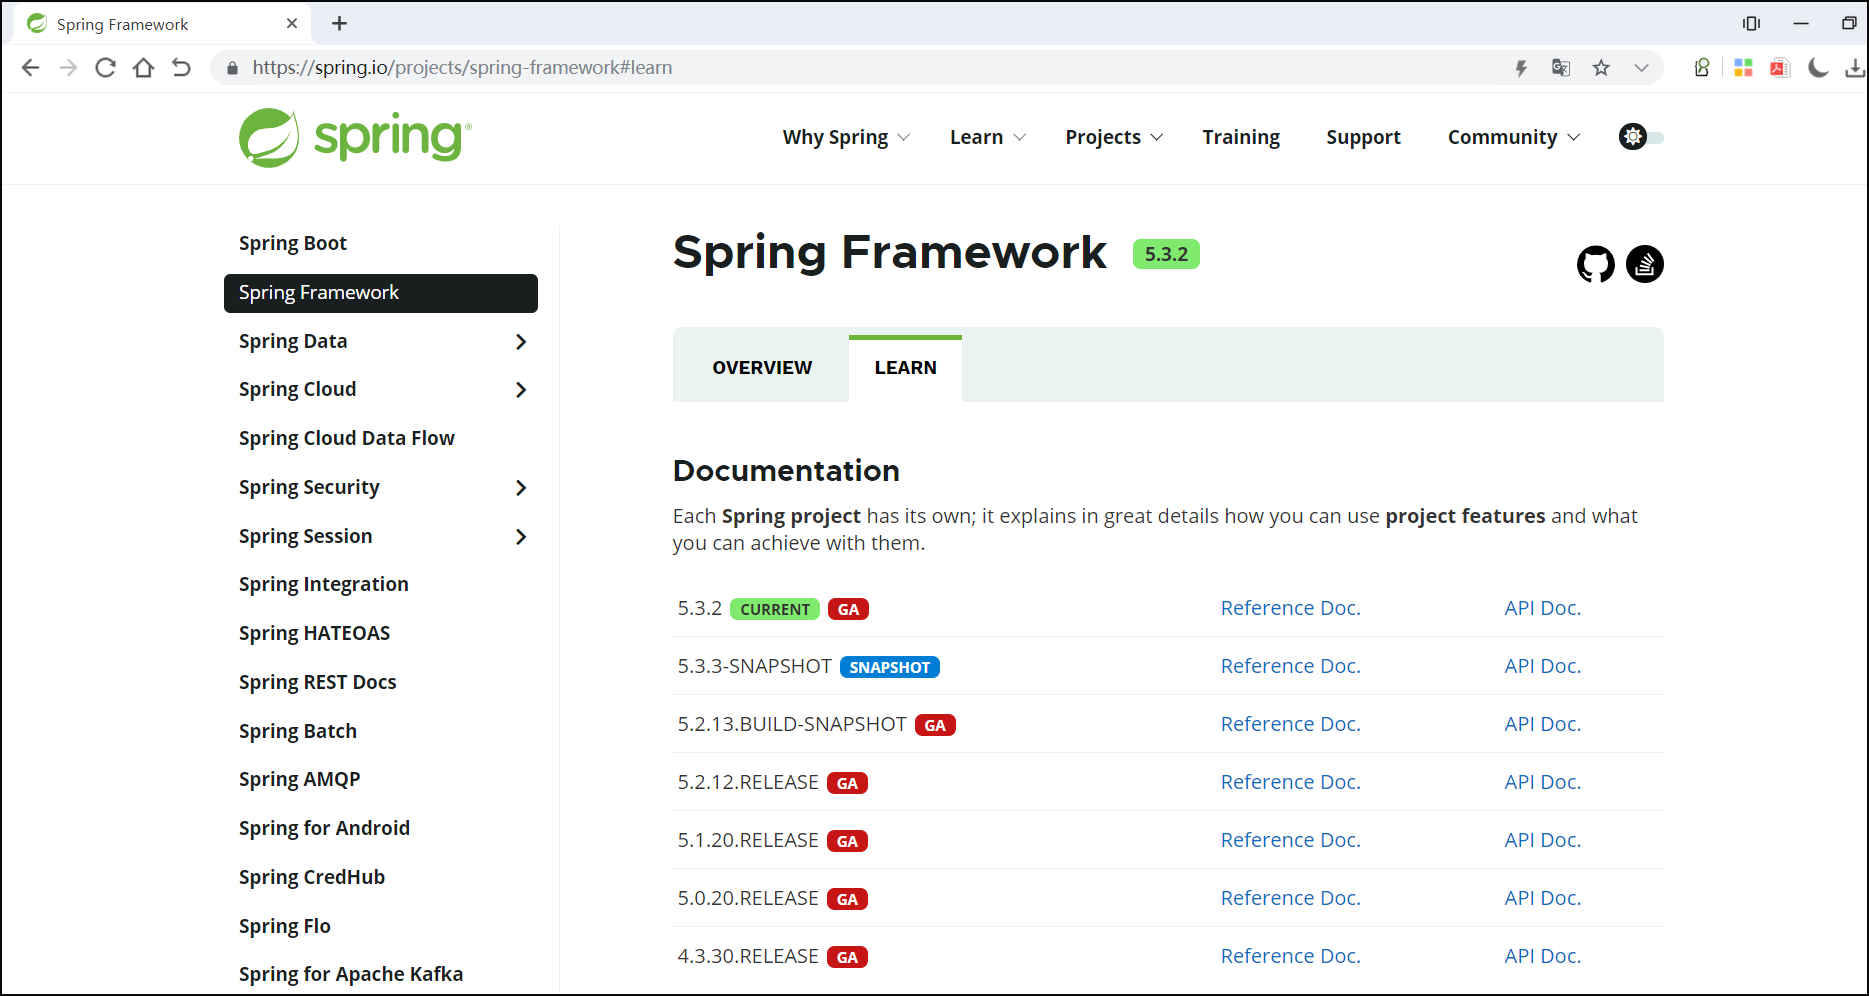The height and width of the screenshot is (996, 1869).
Task: Click the moon night mode icon
Action: 1819,68
